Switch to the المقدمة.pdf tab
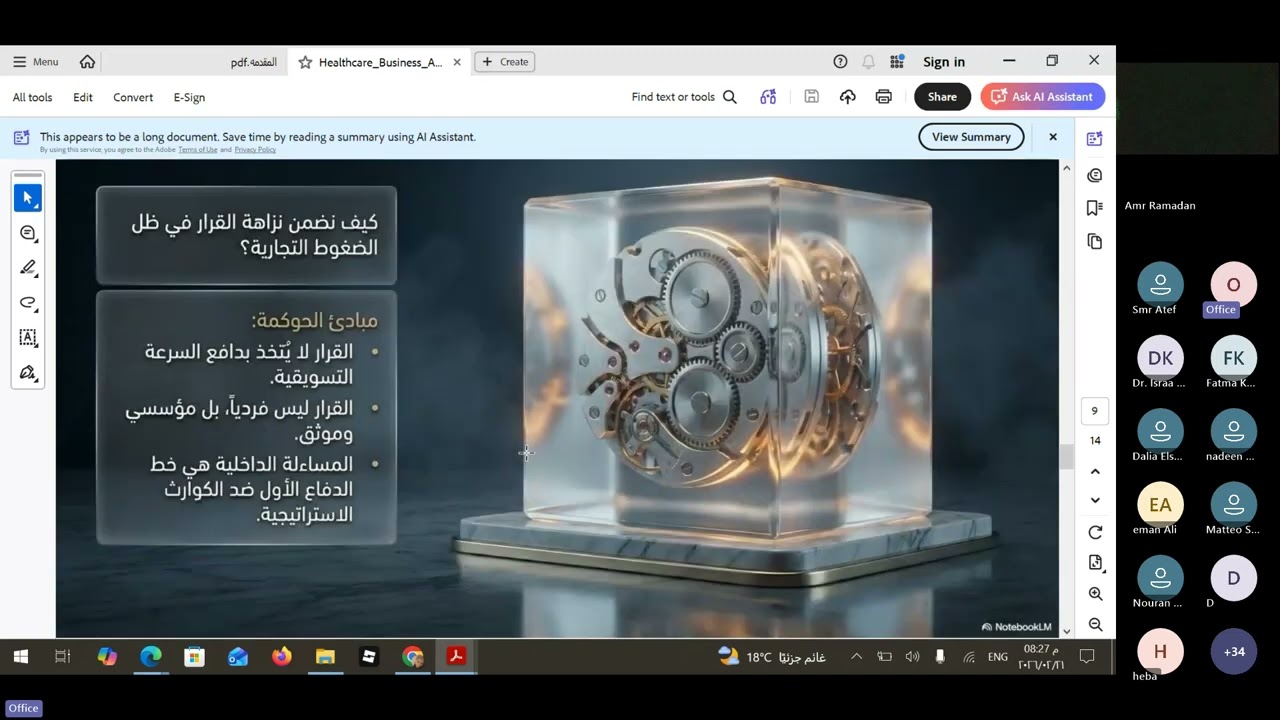1280x720 pixels. [x=254, y=62]
